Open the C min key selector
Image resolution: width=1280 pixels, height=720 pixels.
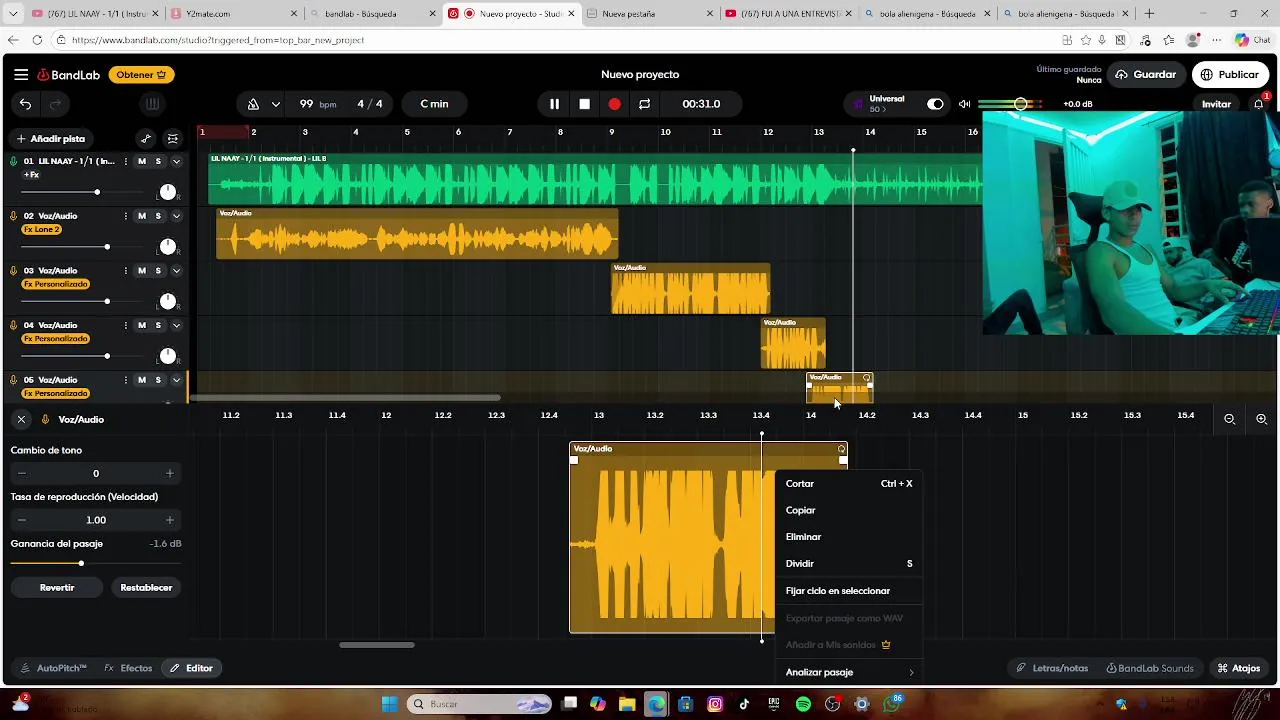point(434,104)
